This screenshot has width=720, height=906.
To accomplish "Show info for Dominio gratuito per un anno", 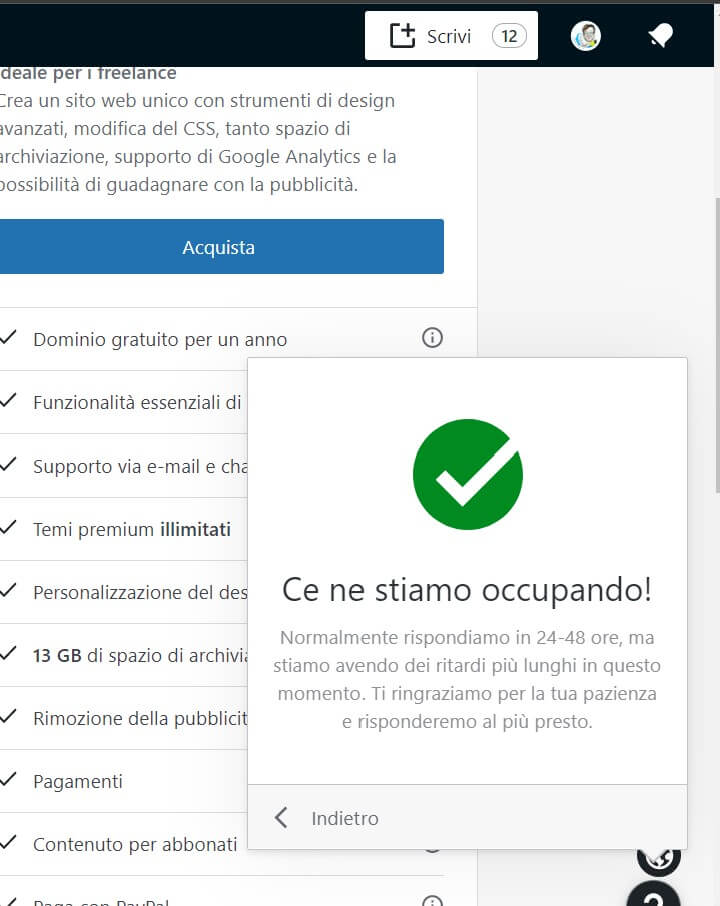I will pyautogui.click(x=432, y=338).
